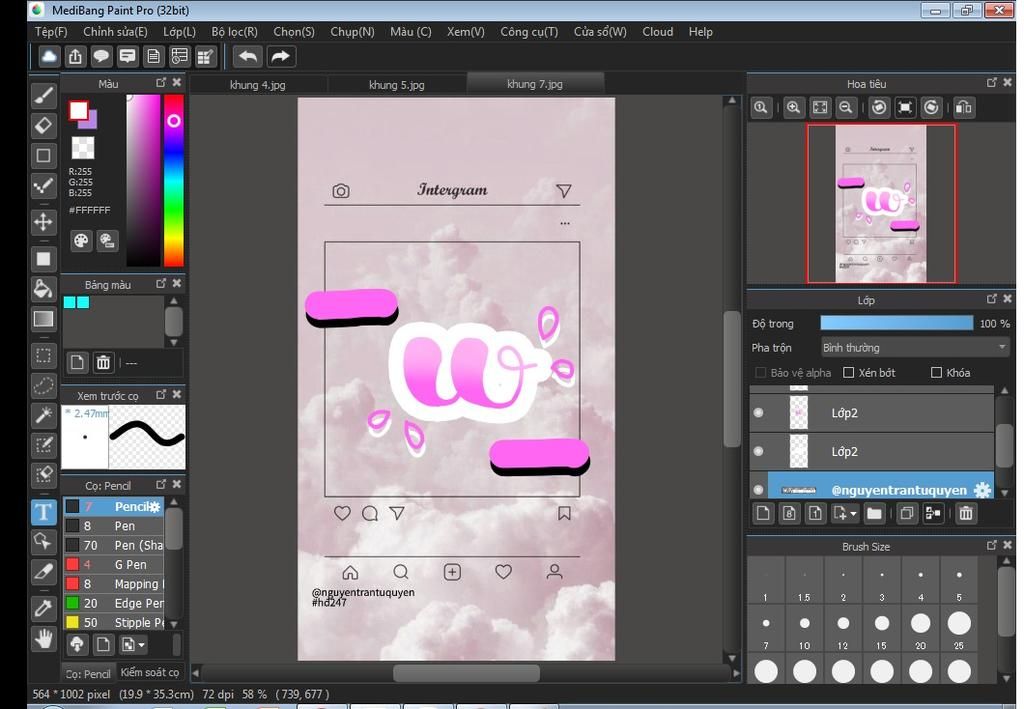Select the Eraser tool
This screenshot has width=1024, height=709.
[43, 125]
